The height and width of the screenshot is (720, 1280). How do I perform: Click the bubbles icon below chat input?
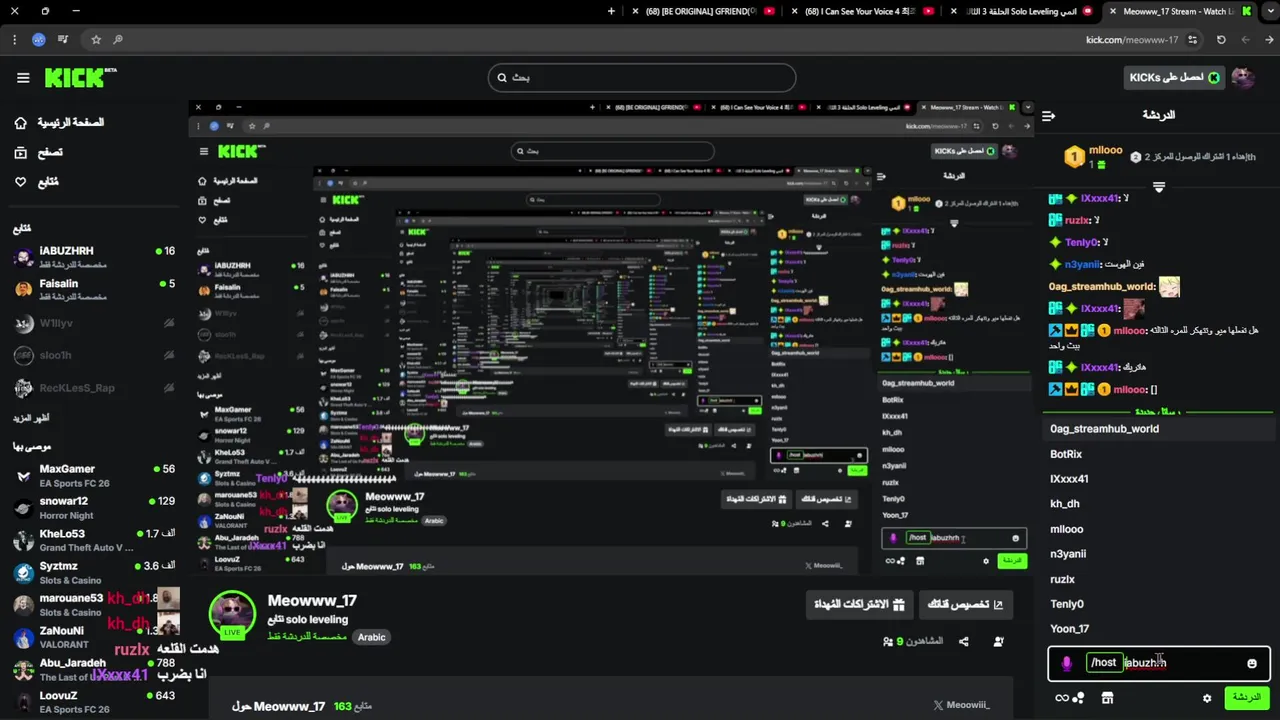(1079, 698)
